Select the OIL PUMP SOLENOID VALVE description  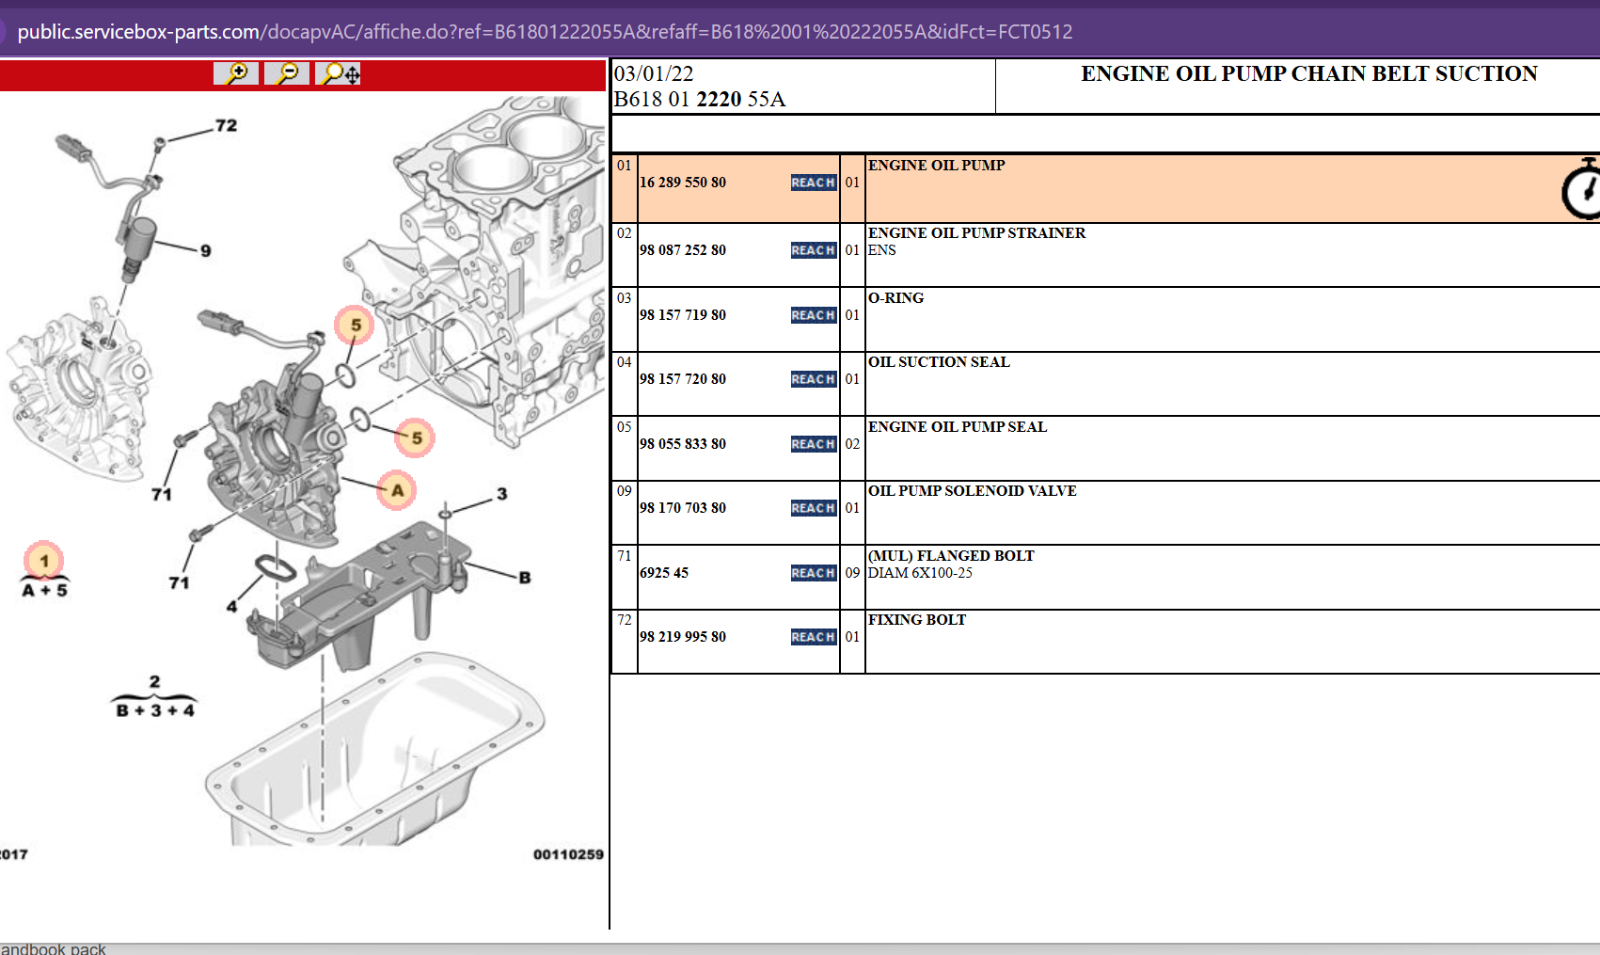coord(972,491)
